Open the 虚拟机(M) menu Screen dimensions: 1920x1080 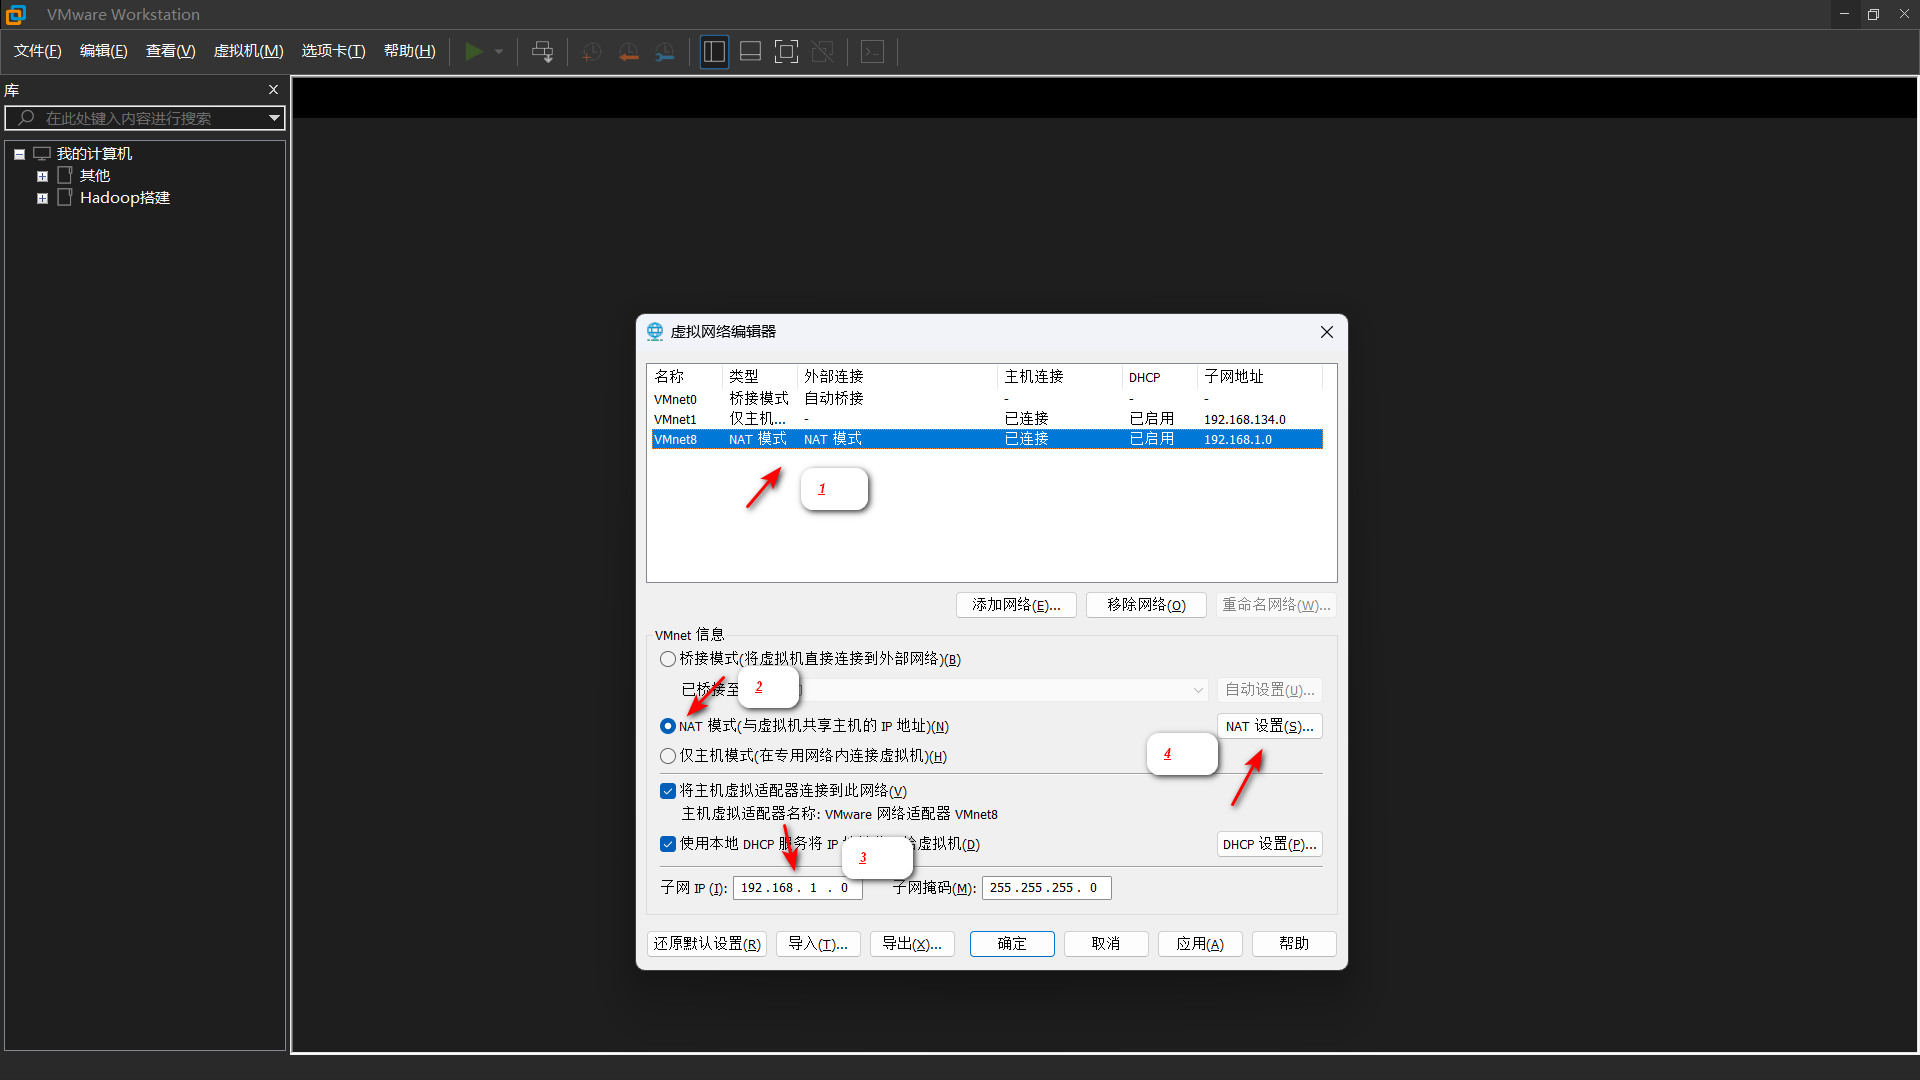[x=248, y=51]
